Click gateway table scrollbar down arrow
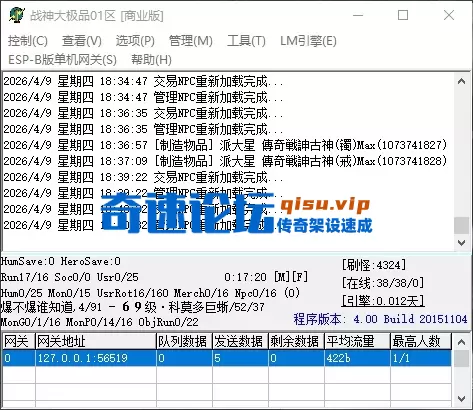The image size is (473, 410). click(462, 398)
